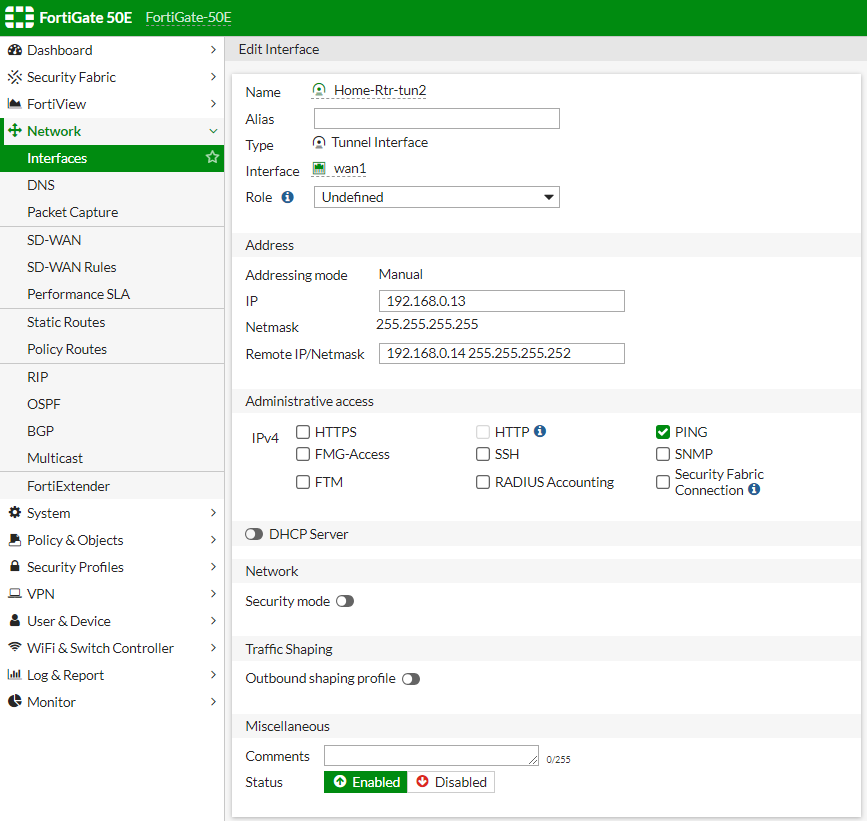Collapse the Network menu section

(112, 131)
